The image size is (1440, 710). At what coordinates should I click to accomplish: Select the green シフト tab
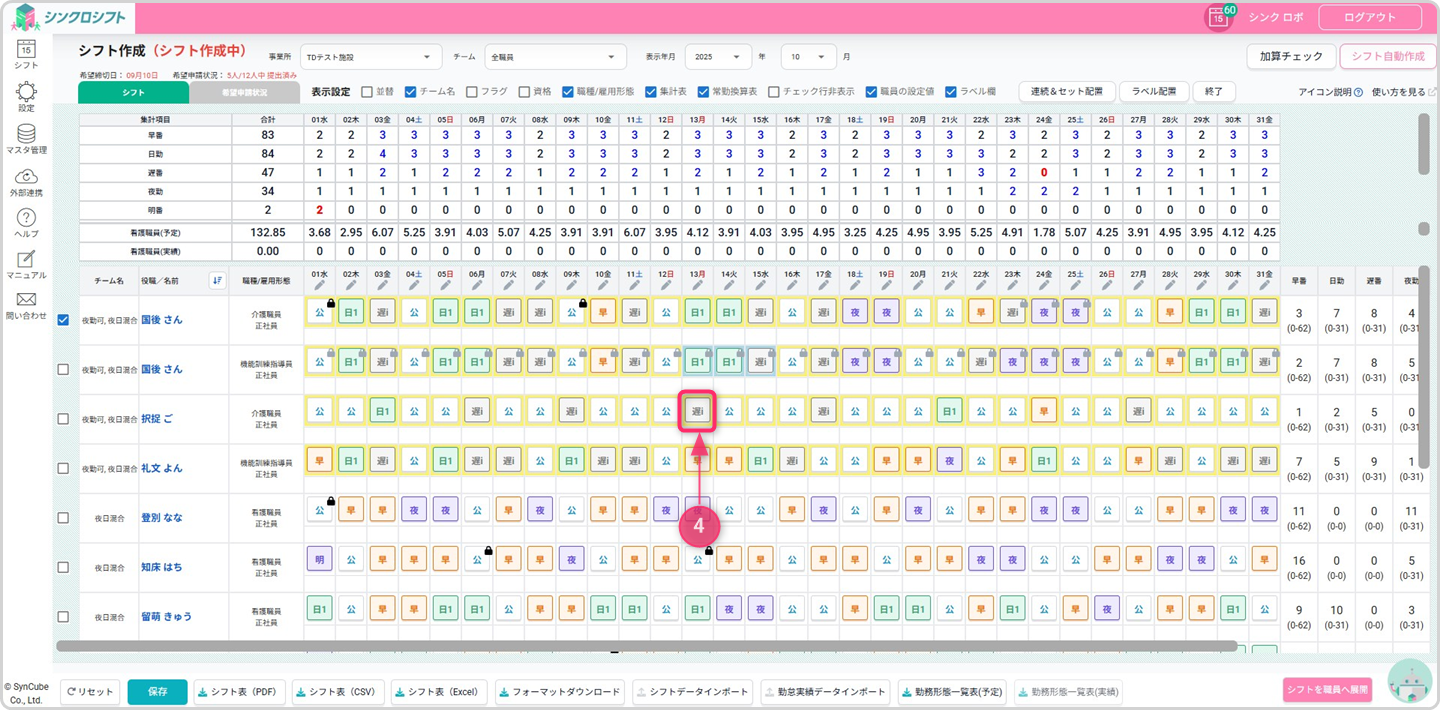point(133,93)
